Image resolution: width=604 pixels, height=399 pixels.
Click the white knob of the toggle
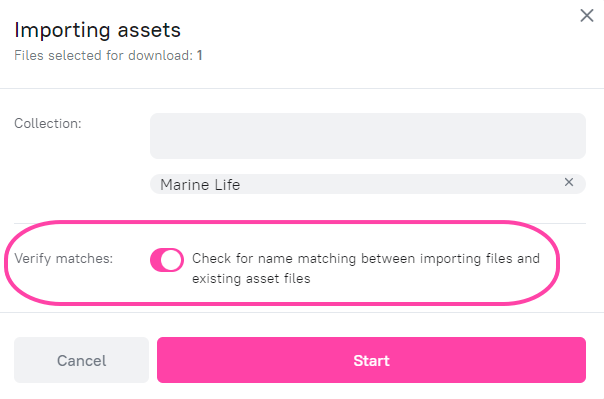coord(171,260)
